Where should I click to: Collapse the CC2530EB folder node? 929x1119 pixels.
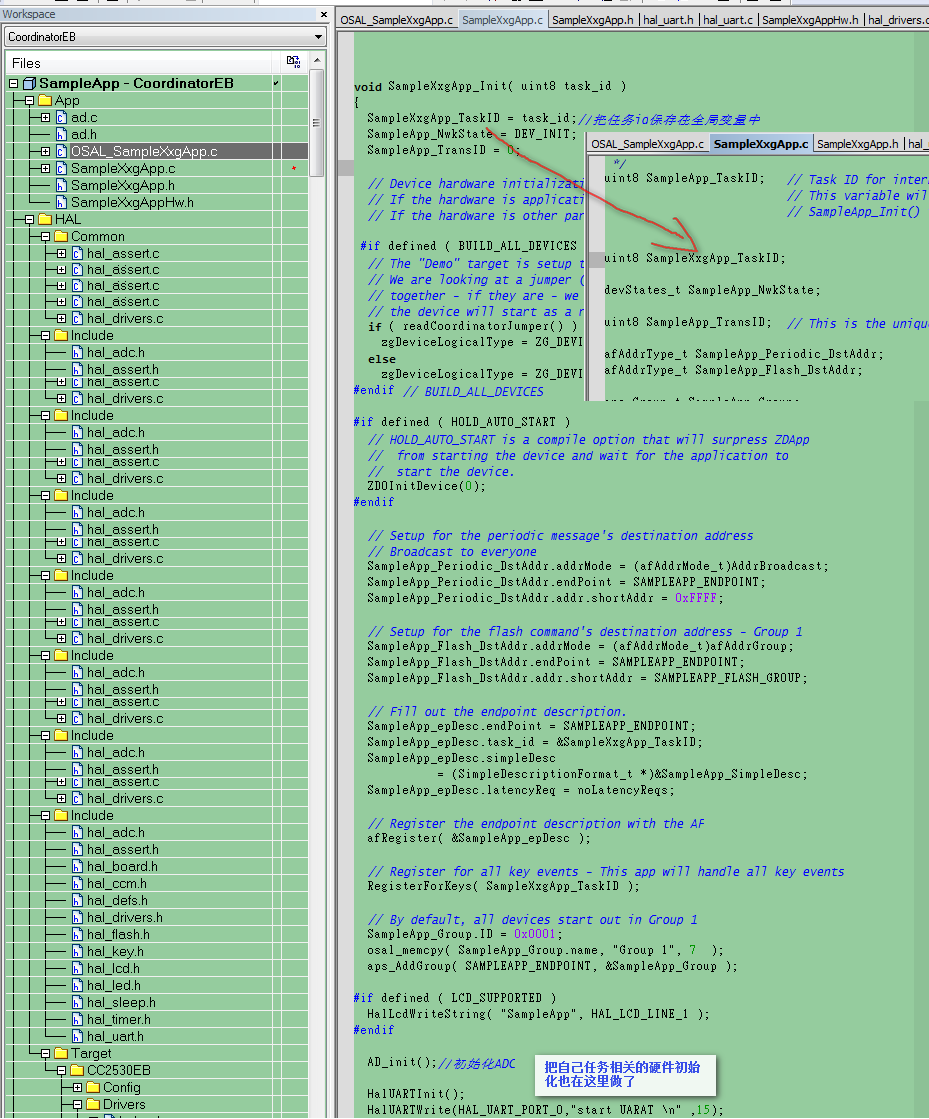point(61,1070)
